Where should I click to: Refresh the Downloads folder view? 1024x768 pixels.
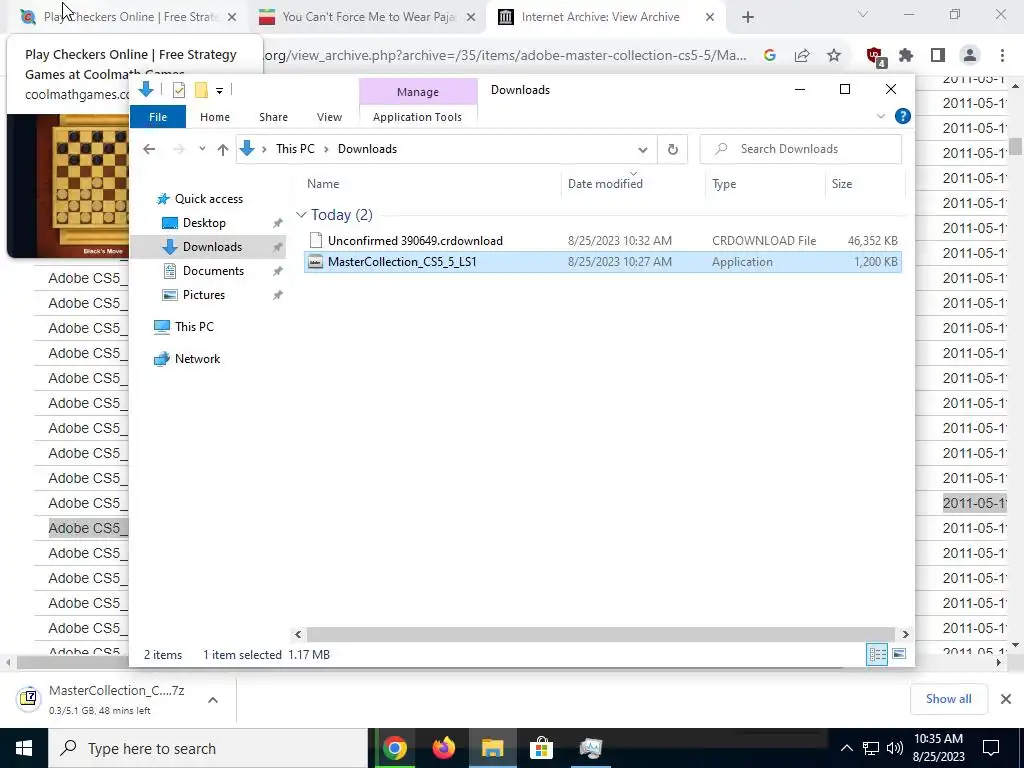click(x=673, y=150)
